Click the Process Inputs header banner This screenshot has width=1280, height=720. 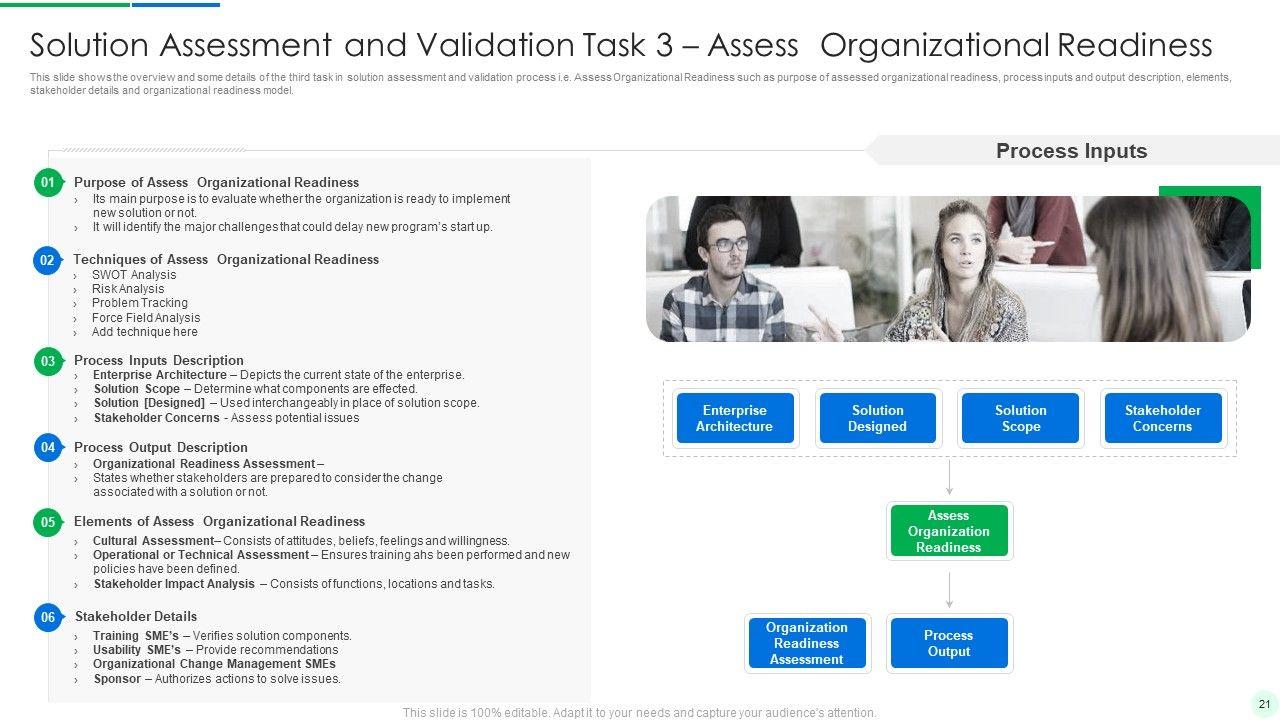tap(1071, 151)
